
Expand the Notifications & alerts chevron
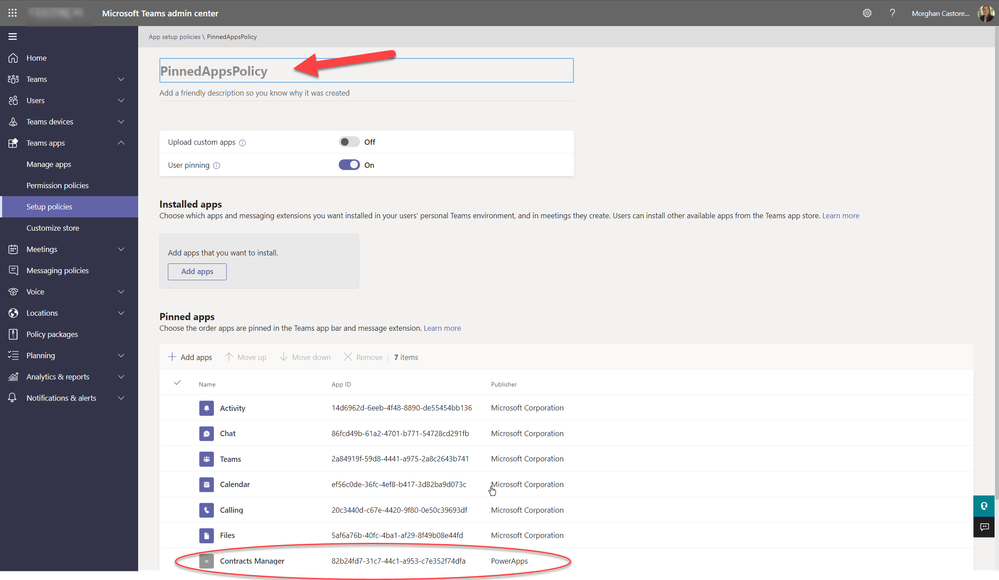coord(121,398)
